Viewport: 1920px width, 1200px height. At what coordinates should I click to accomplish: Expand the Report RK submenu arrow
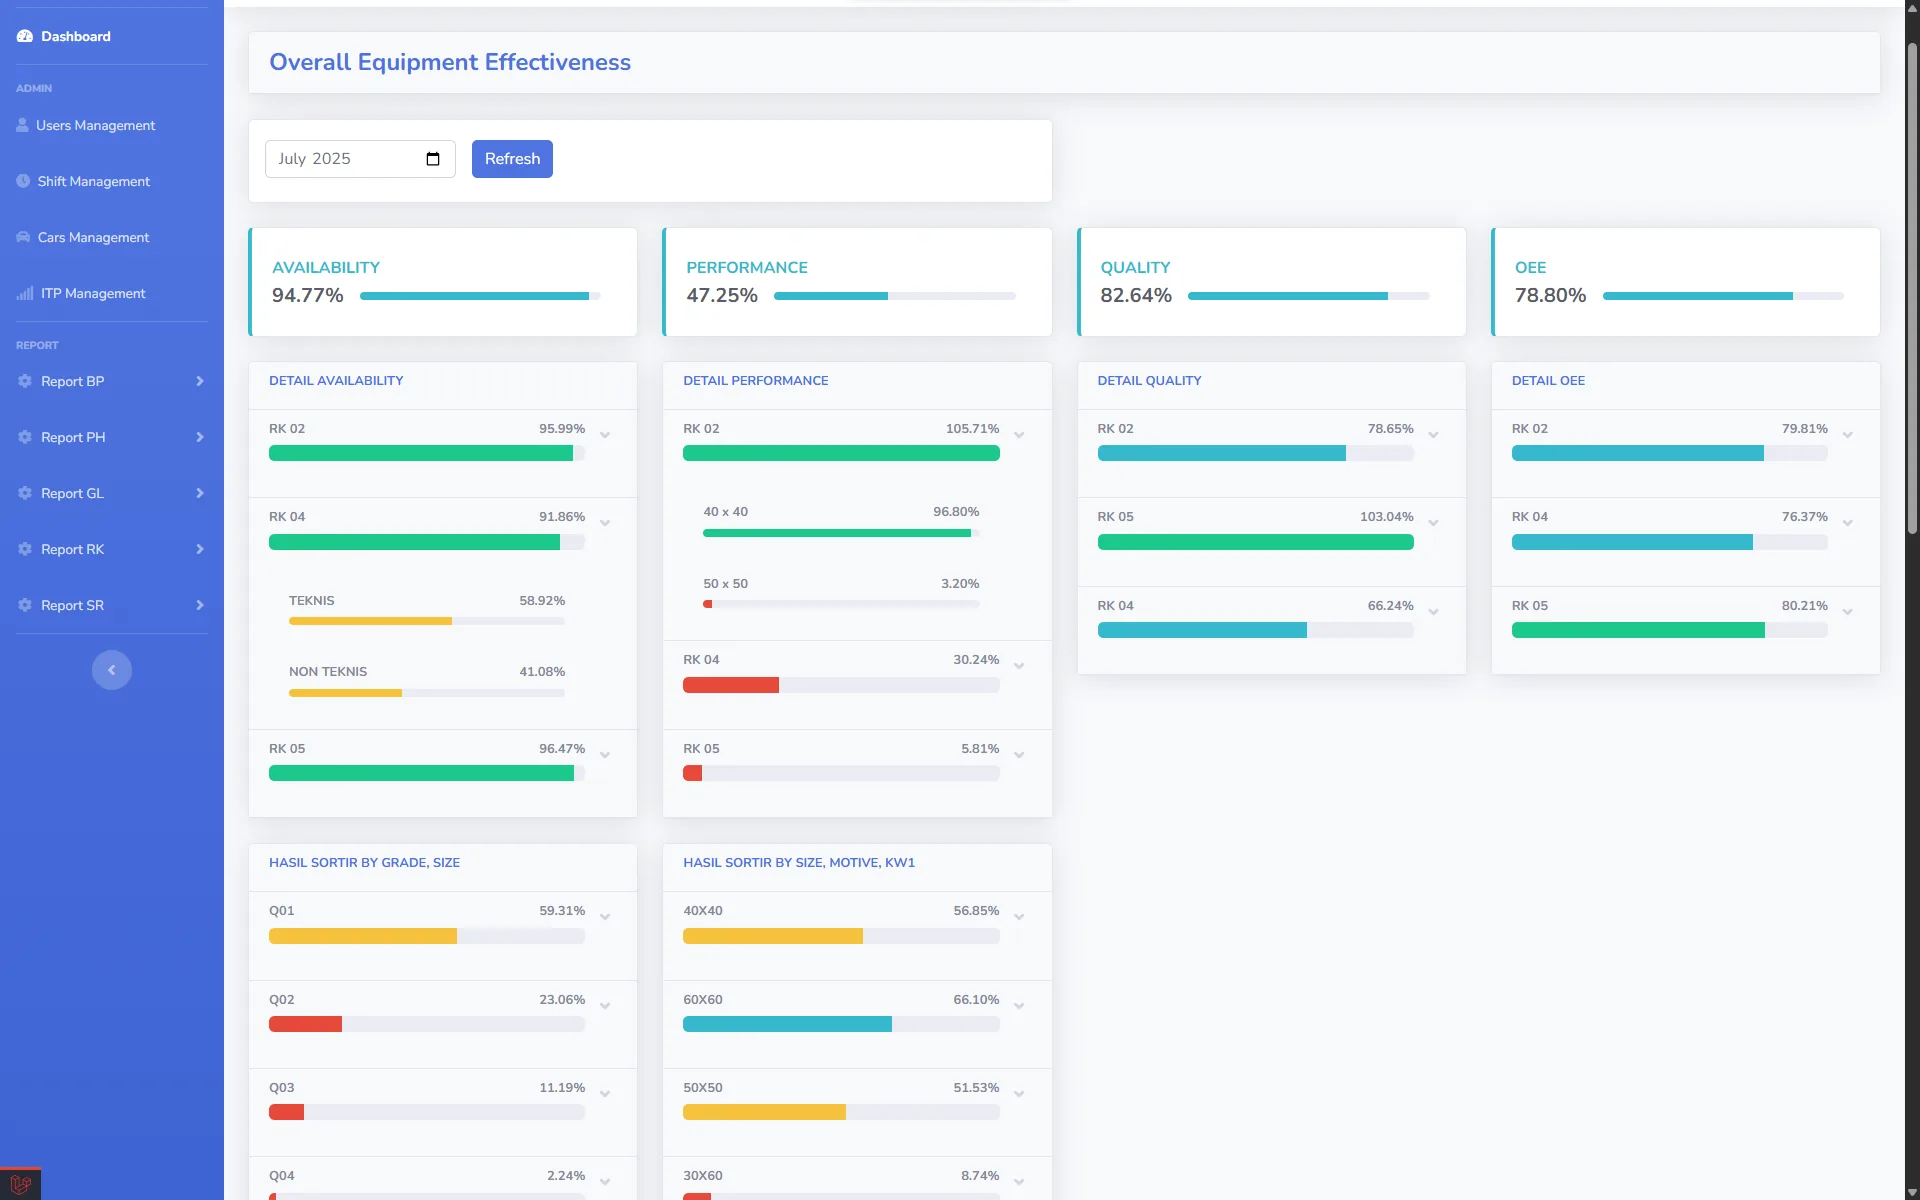tap(200, 549)
